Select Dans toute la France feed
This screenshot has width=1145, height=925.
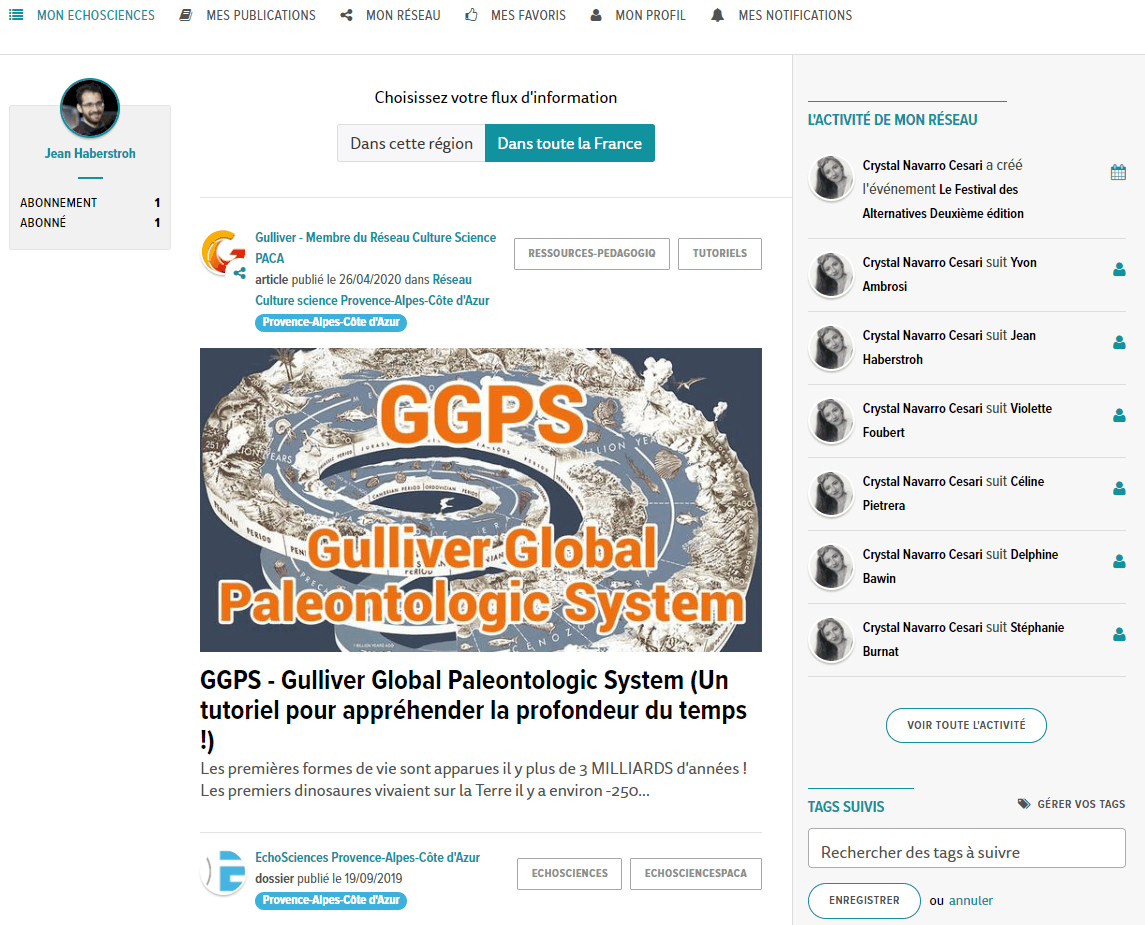pos(570,143)
